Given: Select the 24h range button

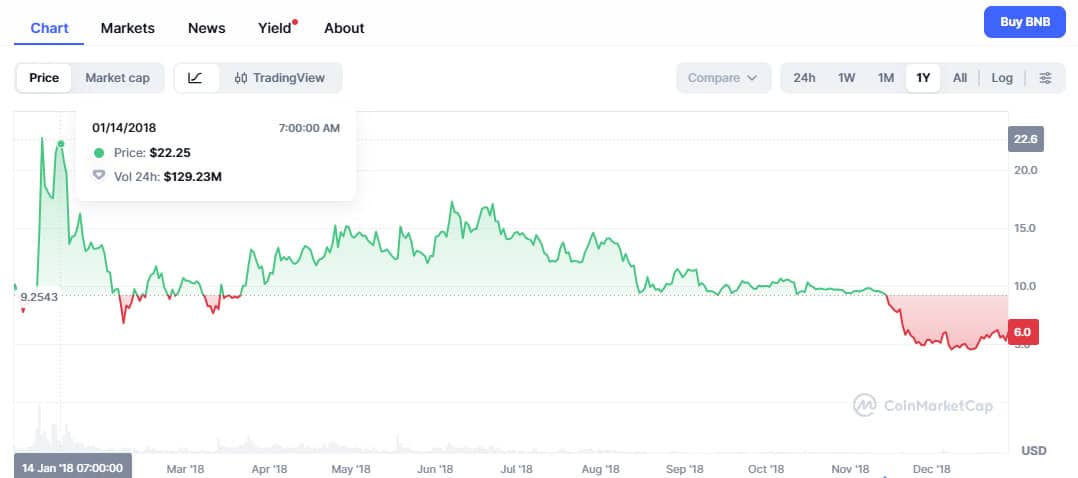Looking at the screenshot, I should (x=804, y=78).
